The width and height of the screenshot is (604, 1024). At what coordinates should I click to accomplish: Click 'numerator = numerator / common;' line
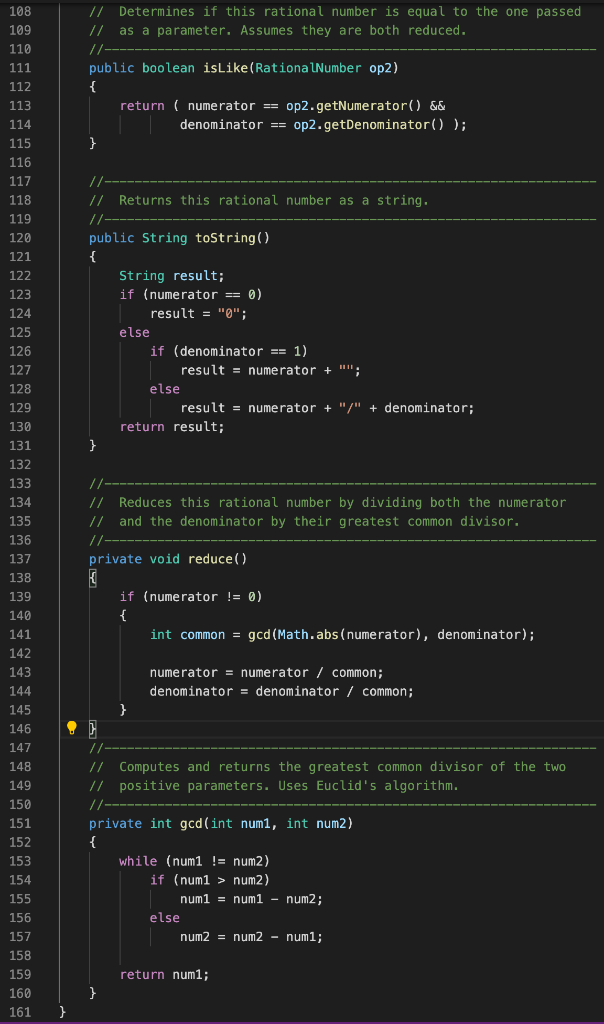(x=266, y=673)
